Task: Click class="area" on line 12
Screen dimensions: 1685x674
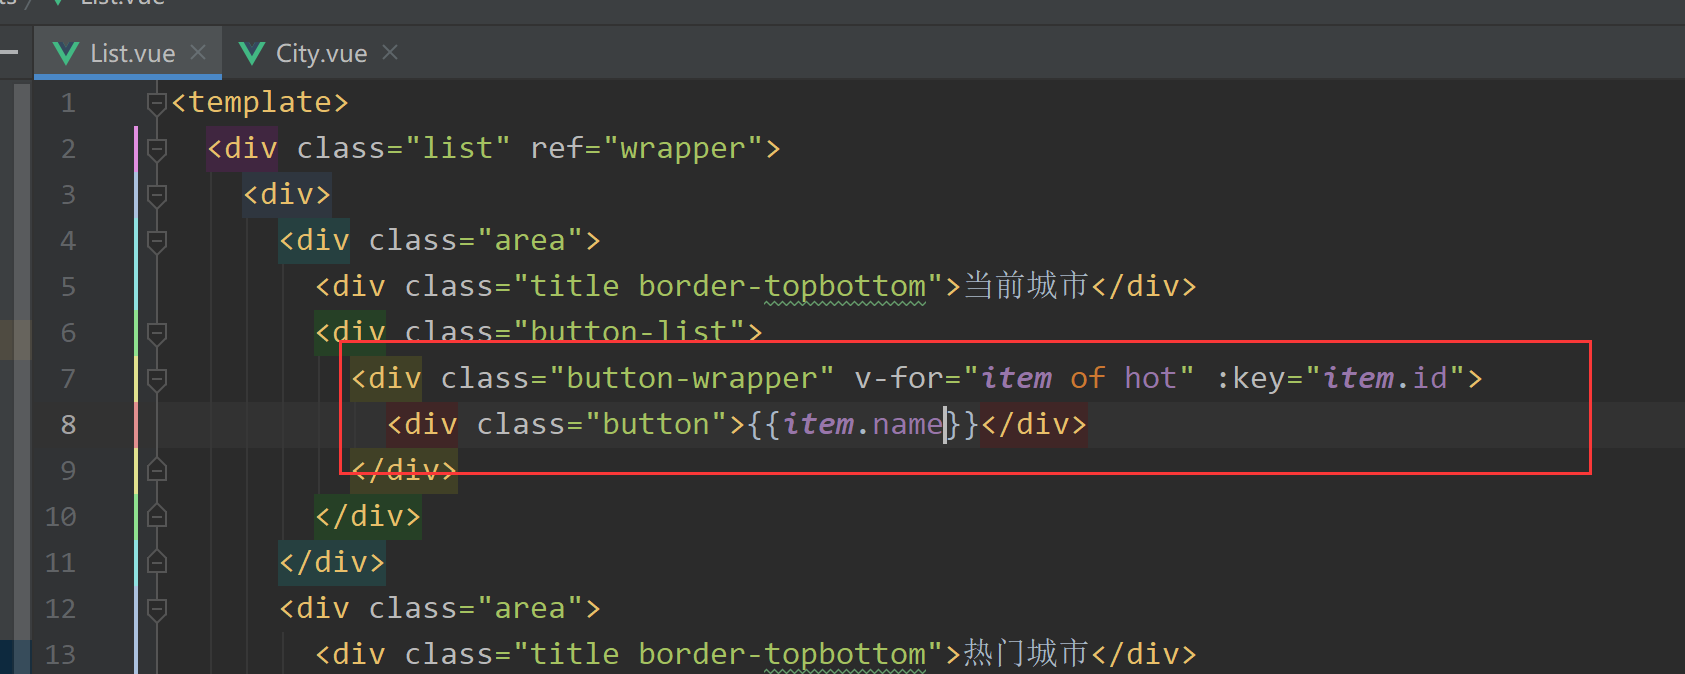Action: coord(476,608)
